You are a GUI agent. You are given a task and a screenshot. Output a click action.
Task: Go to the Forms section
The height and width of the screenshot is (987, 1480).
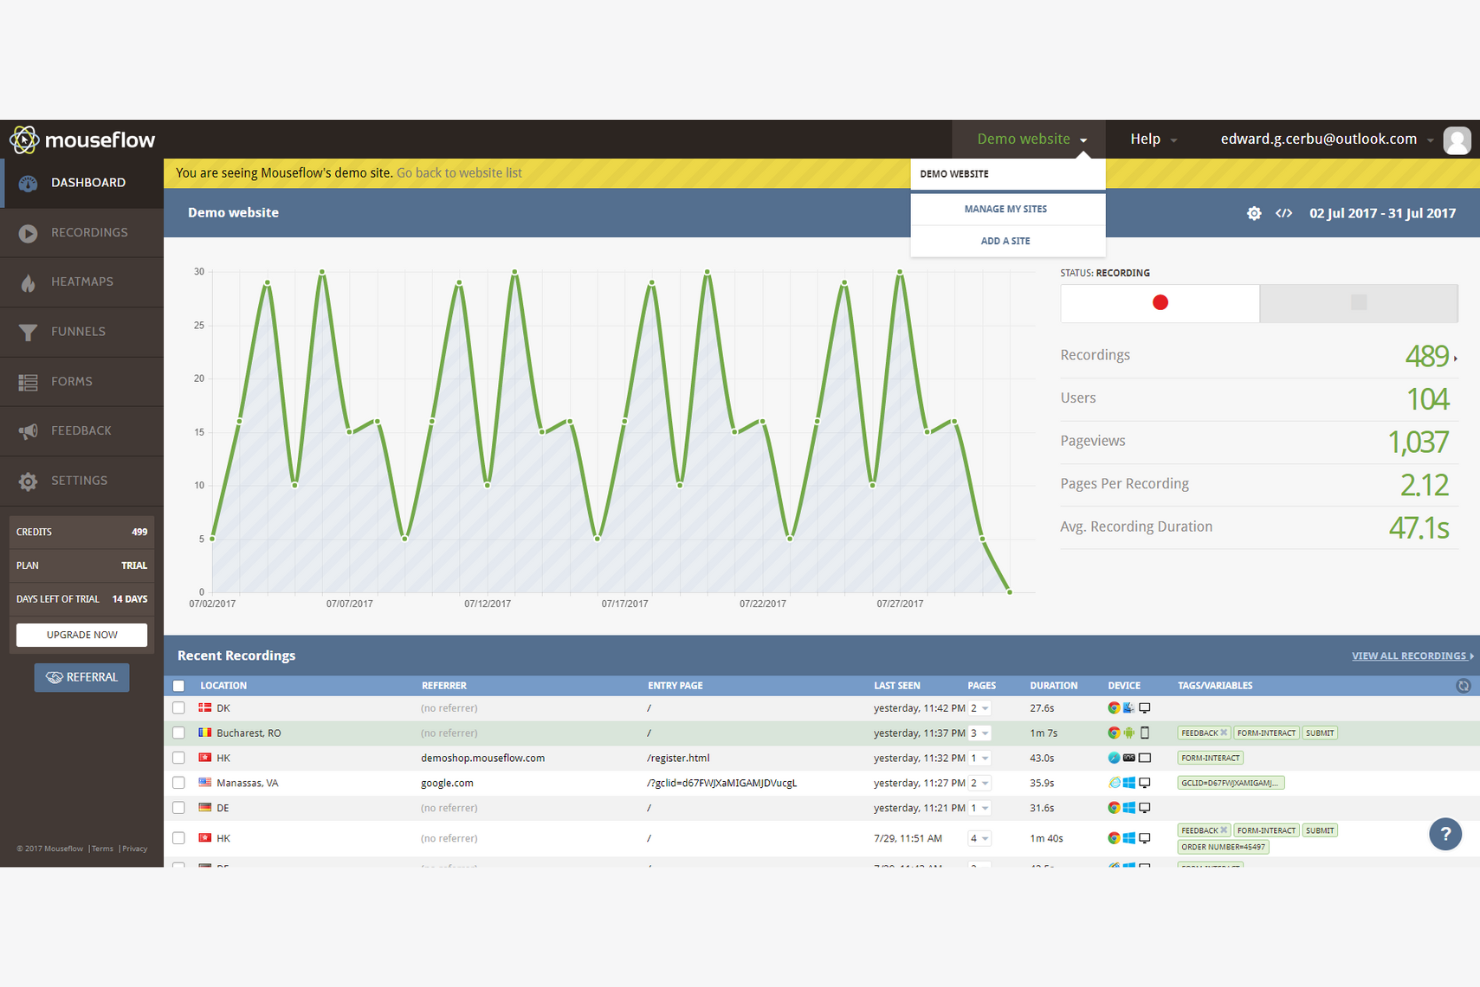click(x=82, y=382)
